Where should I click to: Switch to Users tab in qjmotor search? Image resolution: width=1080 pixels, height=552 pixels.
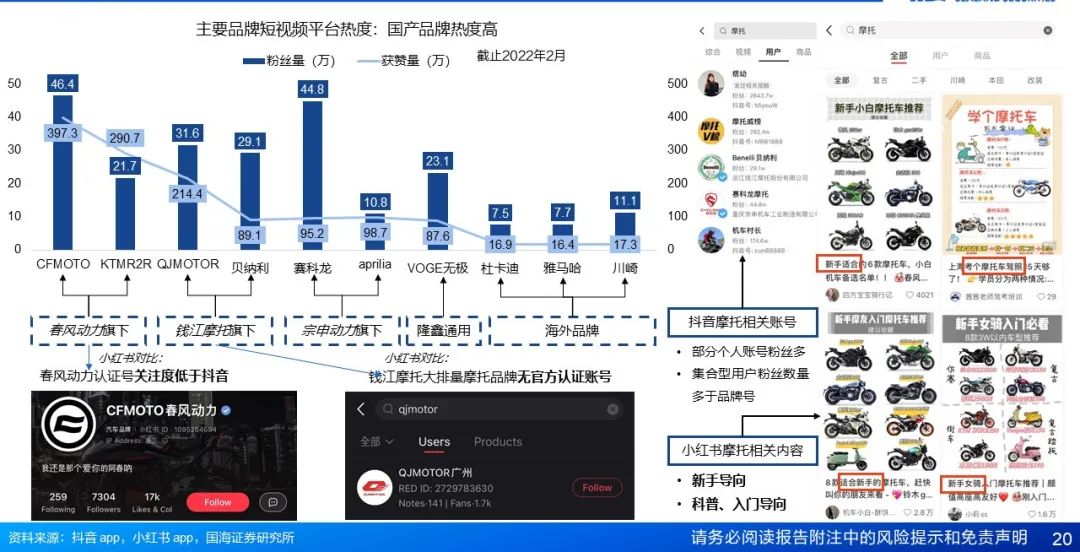[434, 442]
